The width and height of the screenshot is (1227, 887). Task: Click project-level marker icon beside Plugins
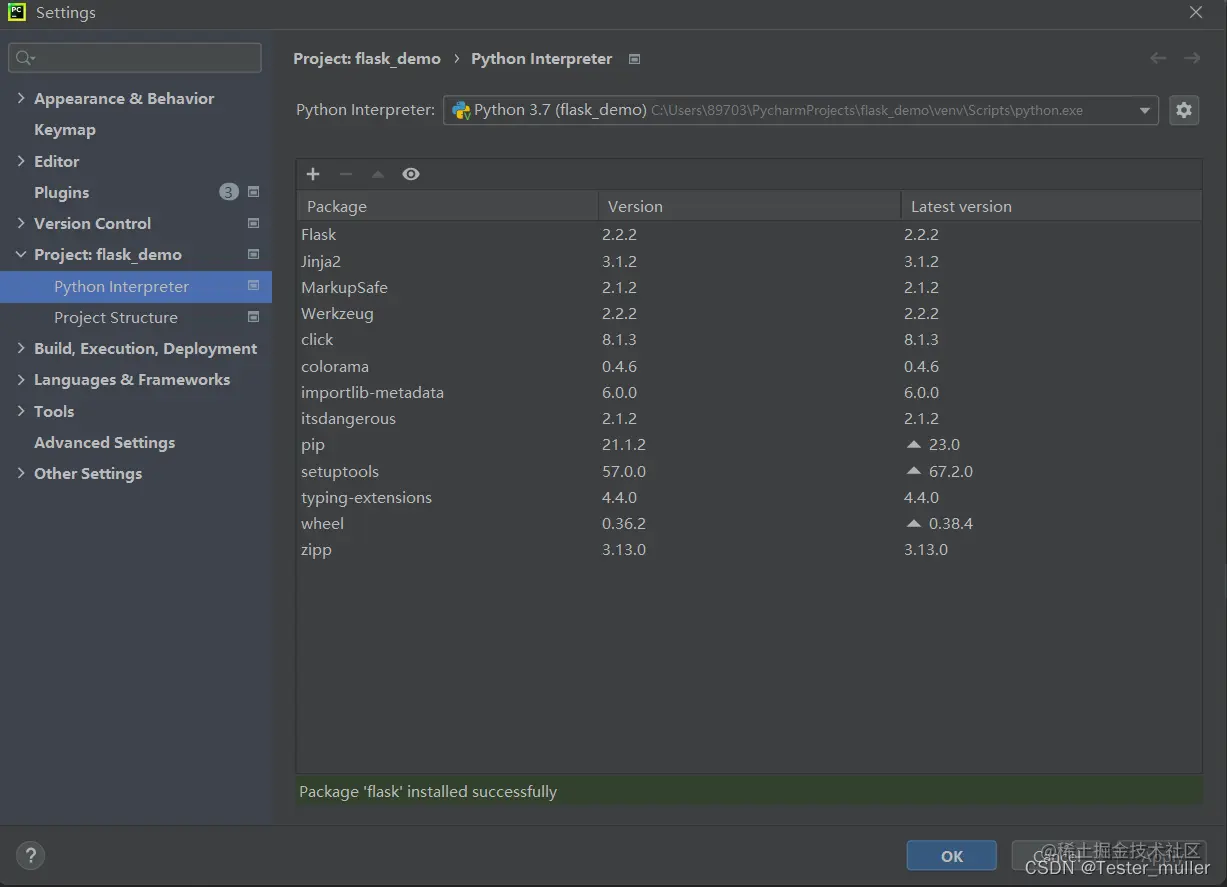[253, 192]
